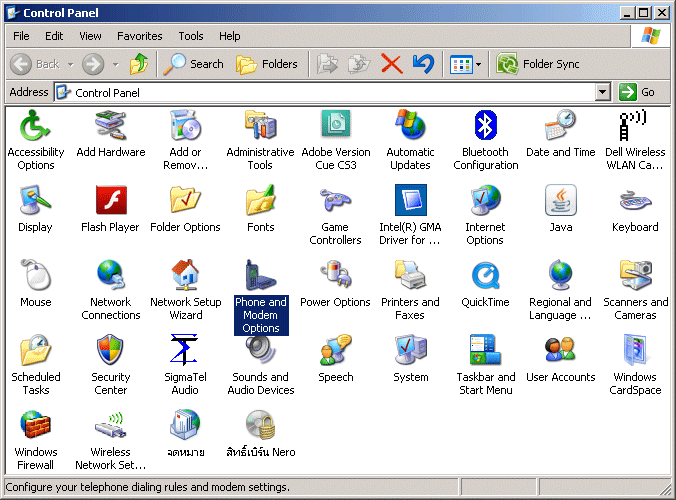The image size is (676, 500).
Task: Open Folder Options icon
Action: pos(185,200)
